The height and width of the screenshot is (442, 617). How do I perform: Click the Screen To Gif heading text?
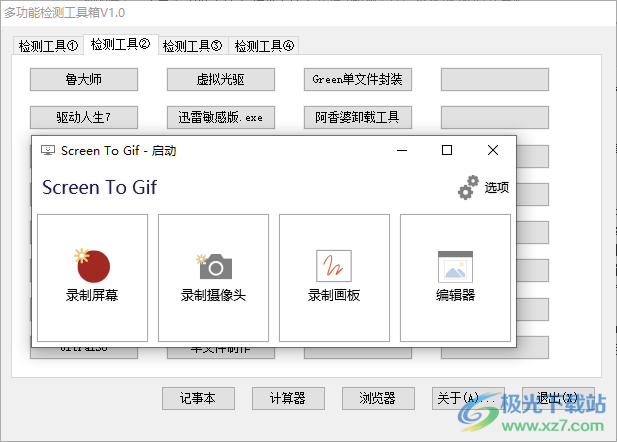pyautogui.click(x=100, y=187)
